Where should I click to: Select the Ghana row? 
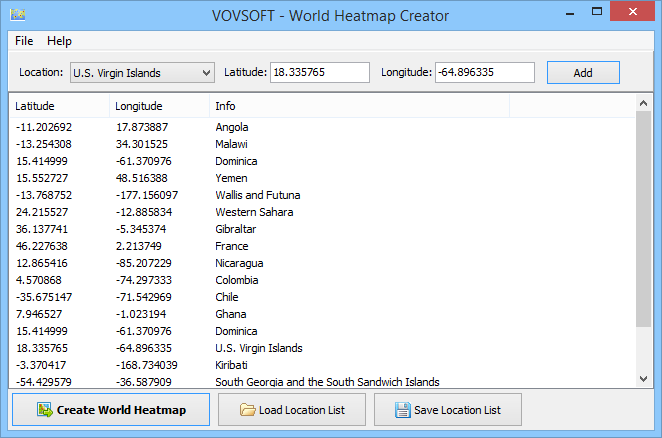pos(322,314)
